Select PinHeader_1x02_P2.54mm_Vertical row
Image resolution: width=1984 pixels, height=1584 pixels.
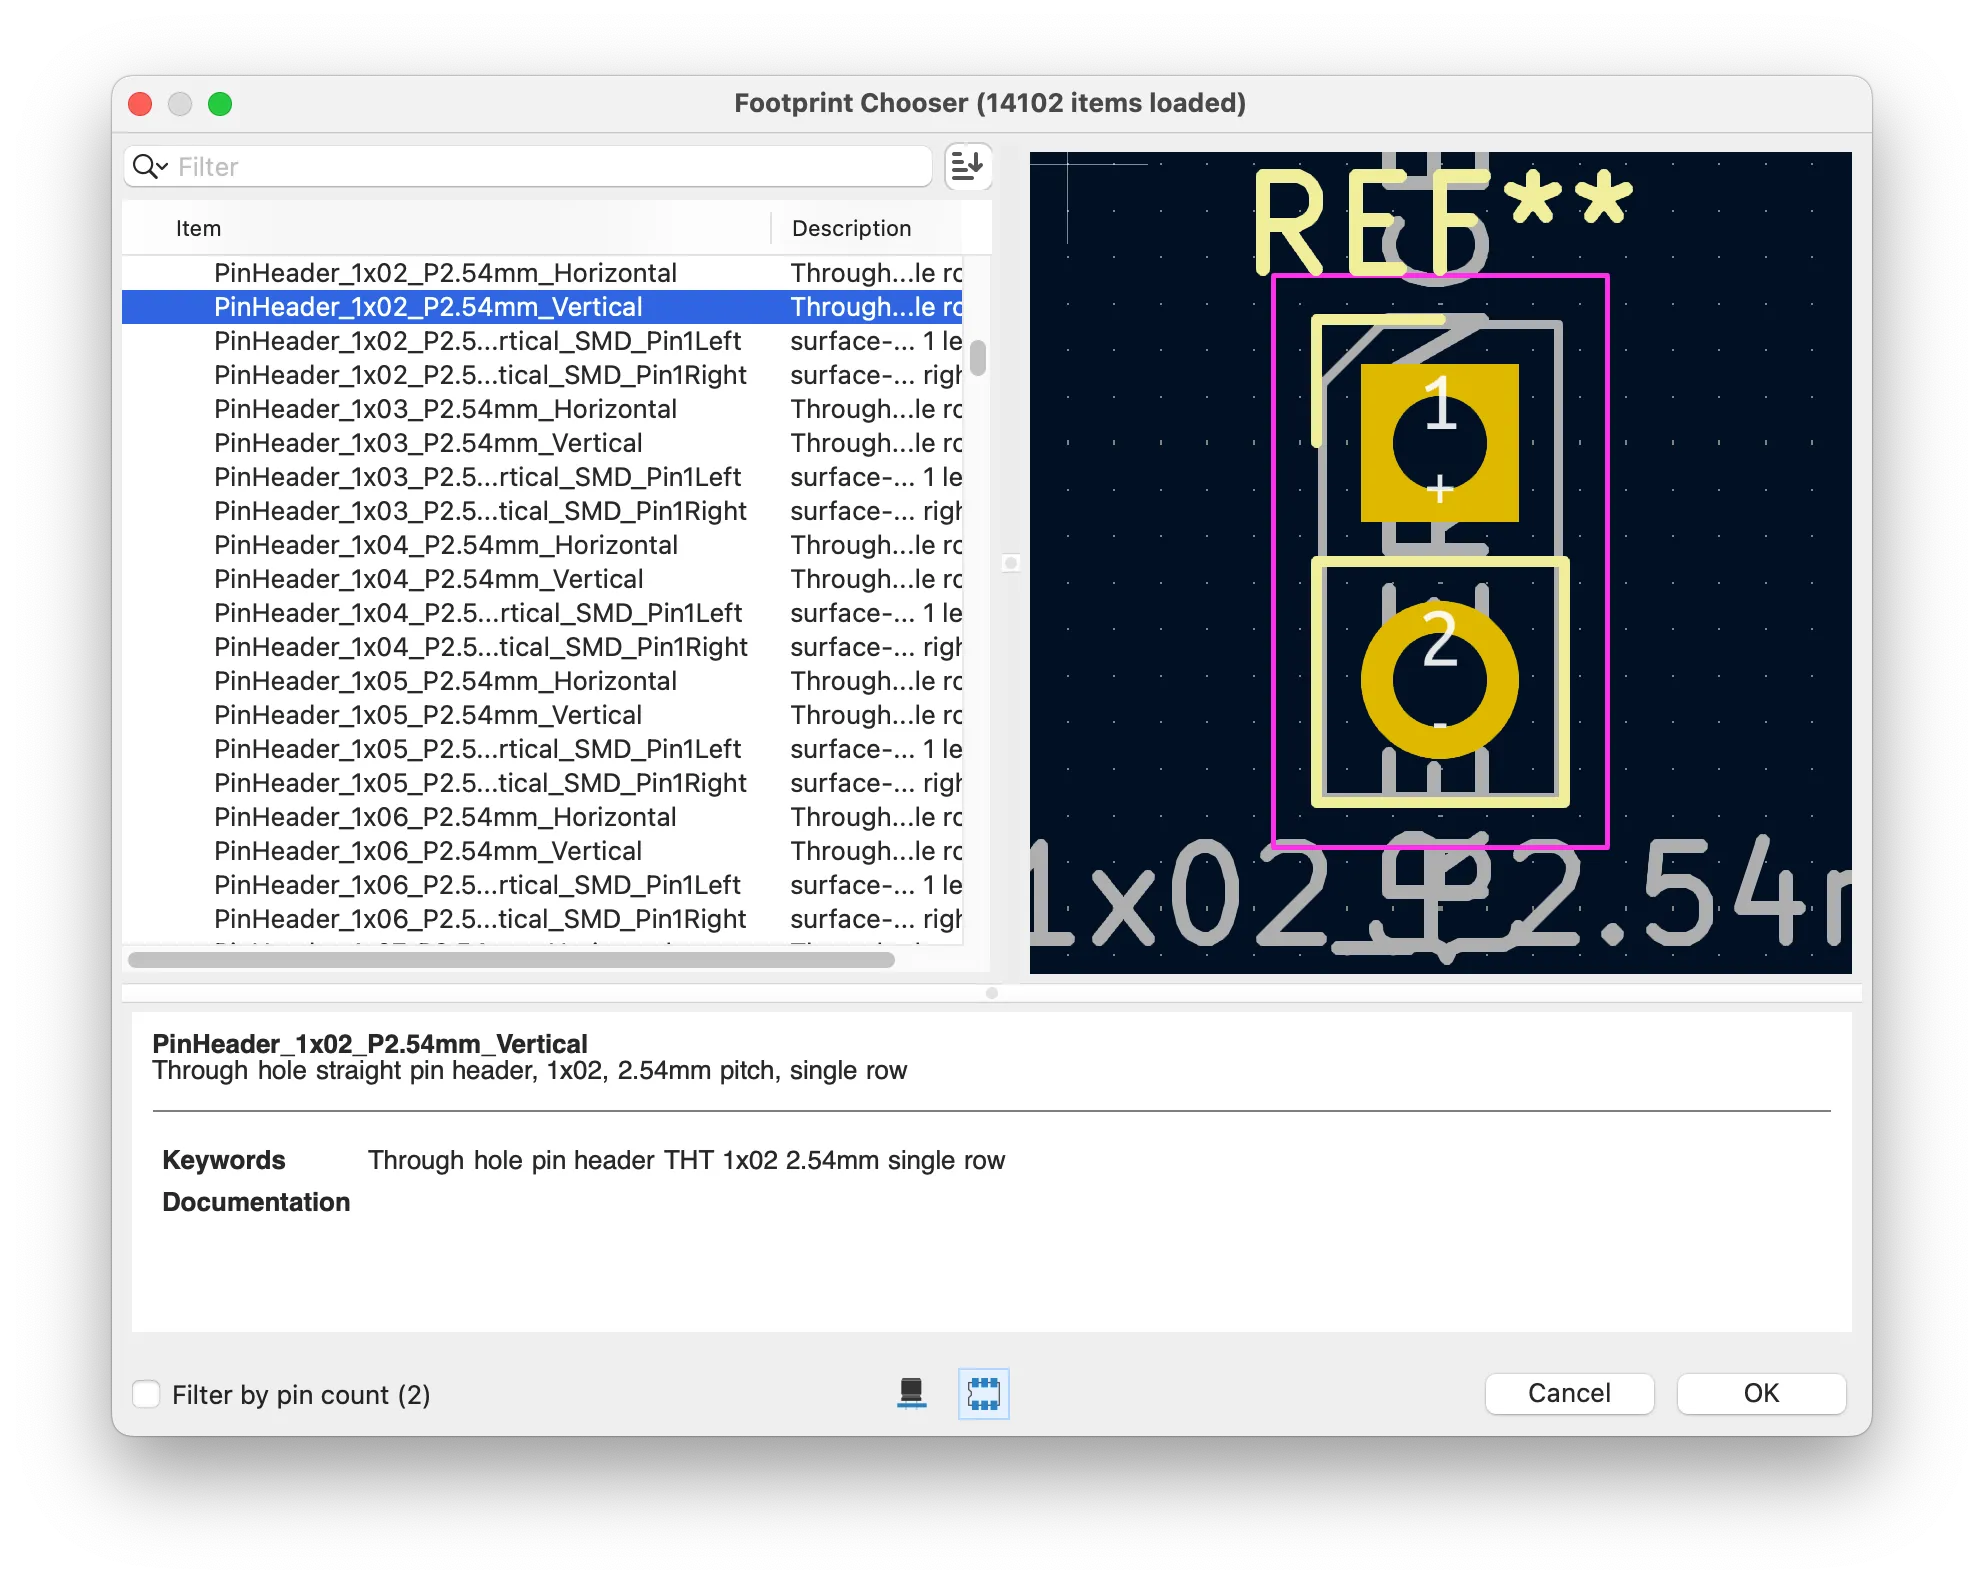(542, 307)
